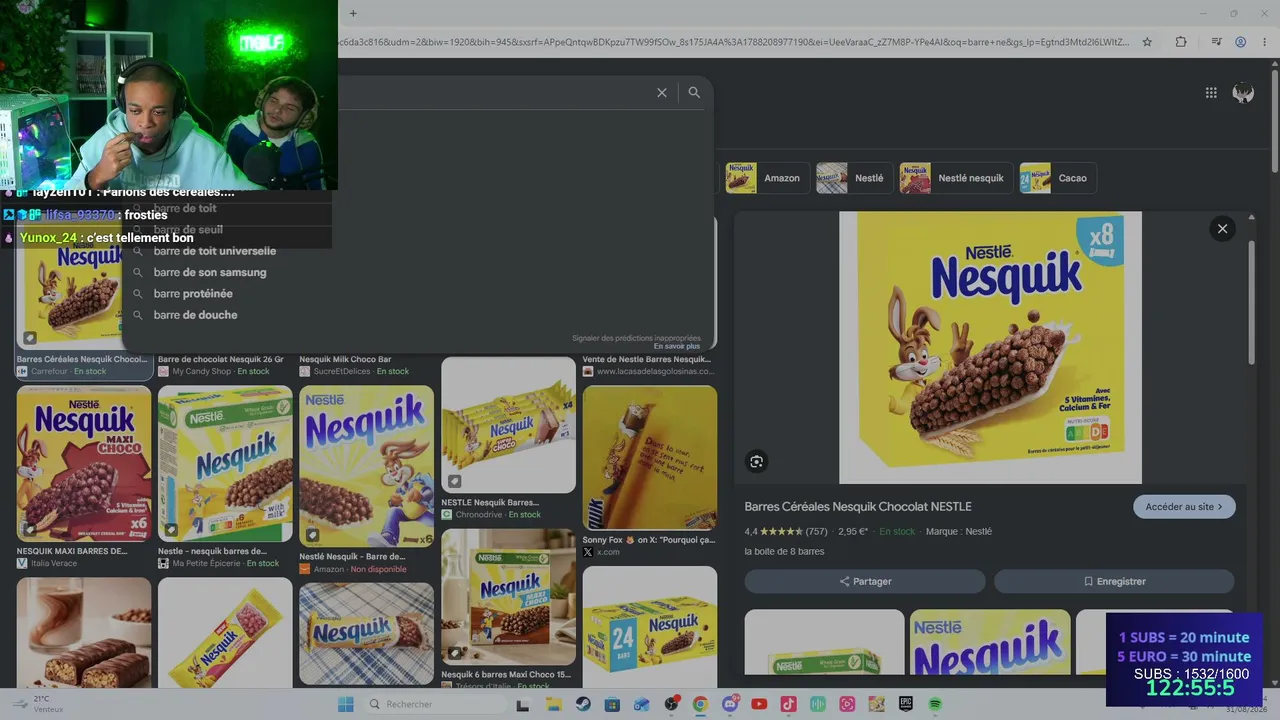Open the Sonny Fox on X image
1280x720 pixels.
650,458
